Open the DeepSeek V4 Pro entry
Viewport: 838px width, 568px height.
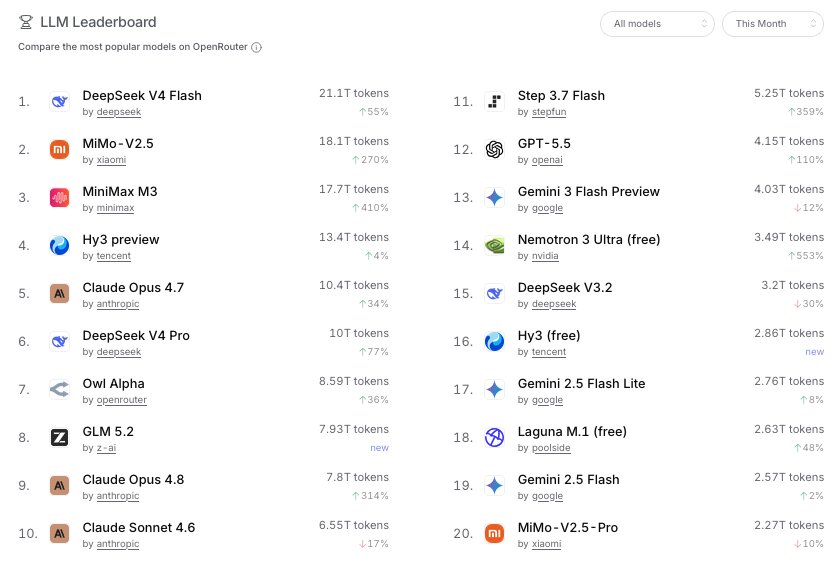pyautogui.click(x=136, y=336)
